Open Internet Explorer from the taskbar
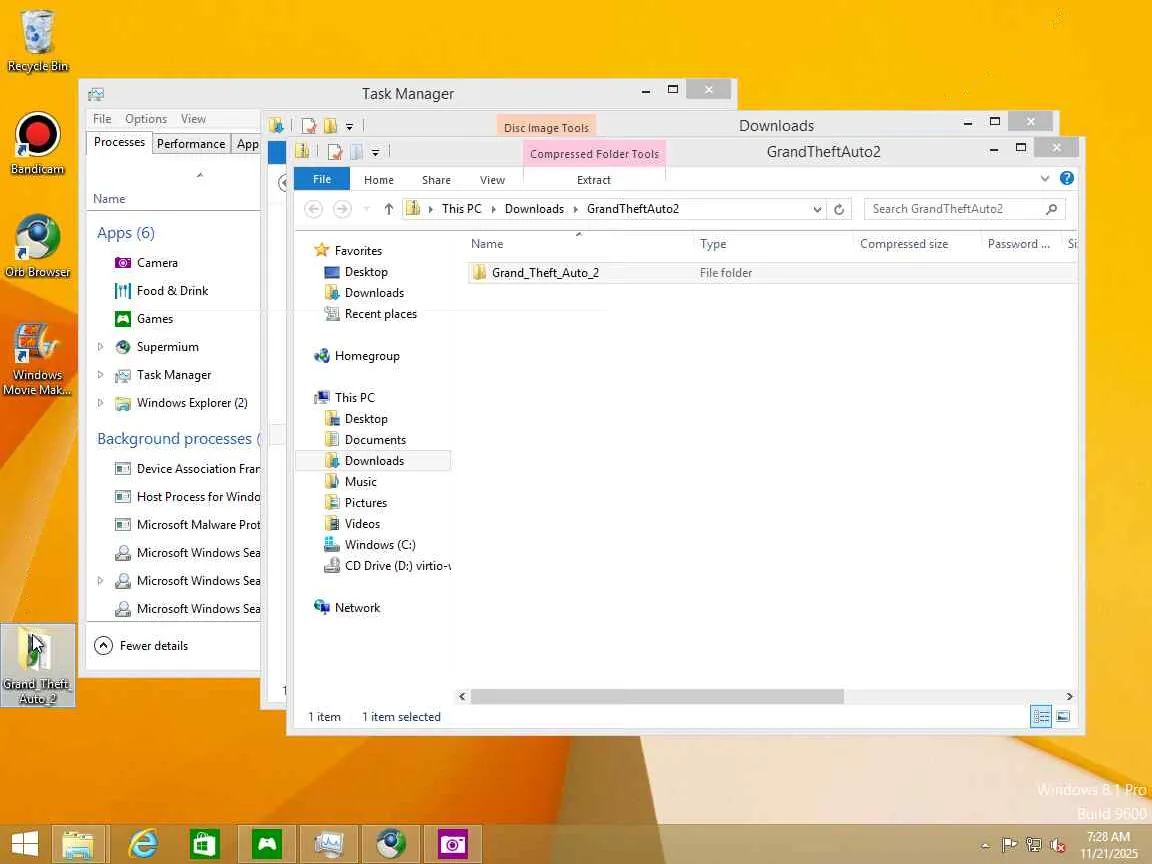 (x=143, y=843)
